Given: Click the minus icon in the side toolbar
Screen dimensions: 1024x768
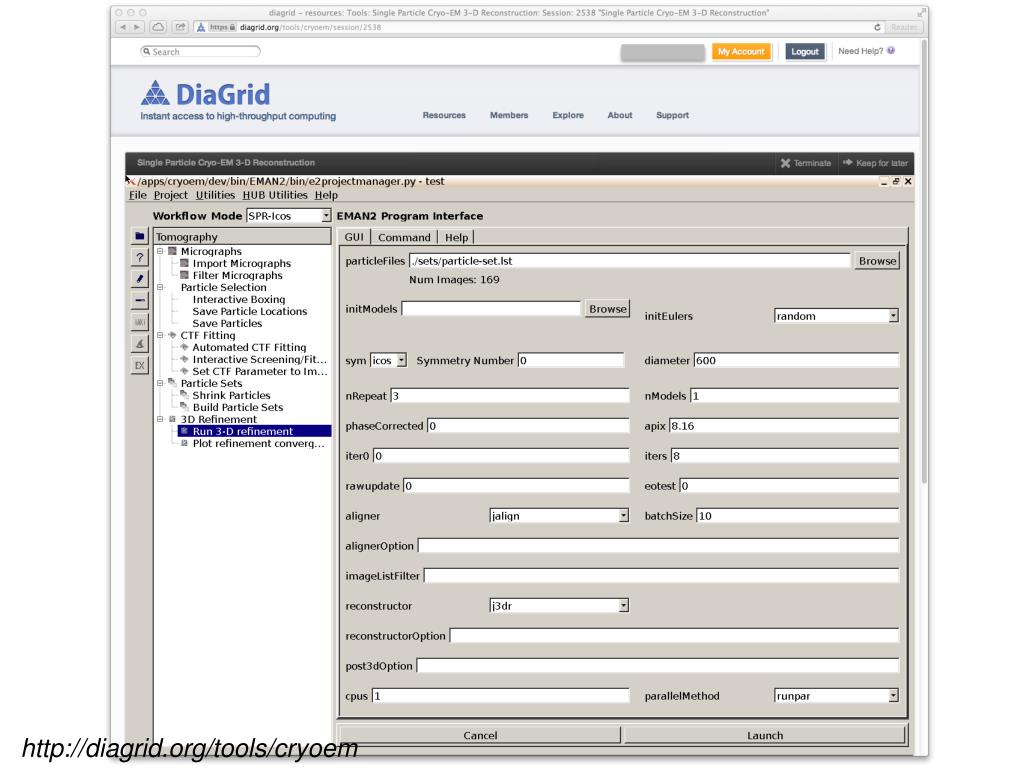Looking at the screenshot, I should pos(140,301).
